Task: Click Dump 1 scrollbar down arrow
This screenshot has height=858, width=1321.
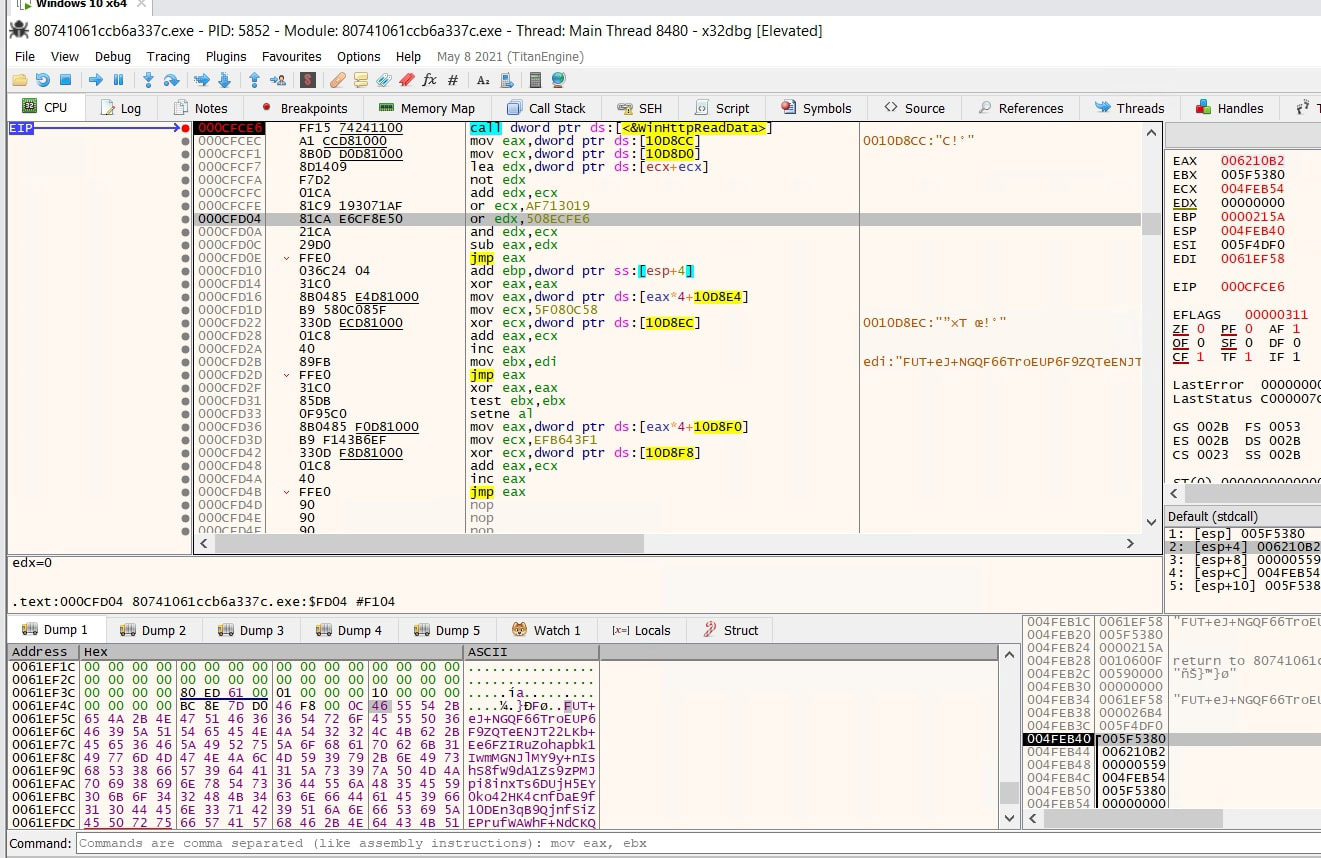Action: pyautogui.click(x=1008, y=818)
